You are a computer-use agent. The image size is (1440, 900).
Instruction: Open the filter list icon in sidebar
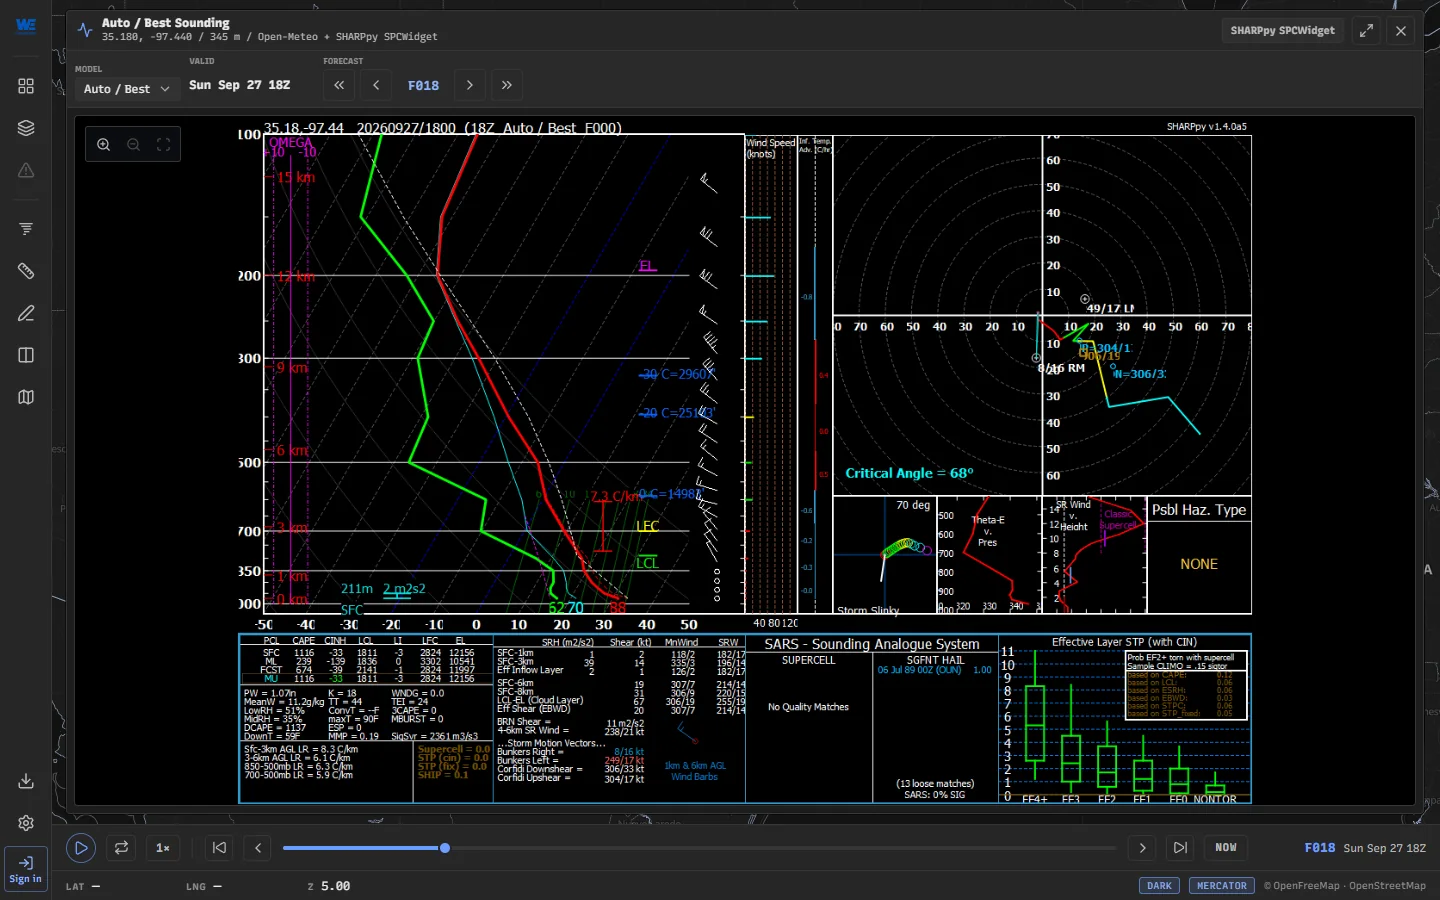tap(26, 229)
